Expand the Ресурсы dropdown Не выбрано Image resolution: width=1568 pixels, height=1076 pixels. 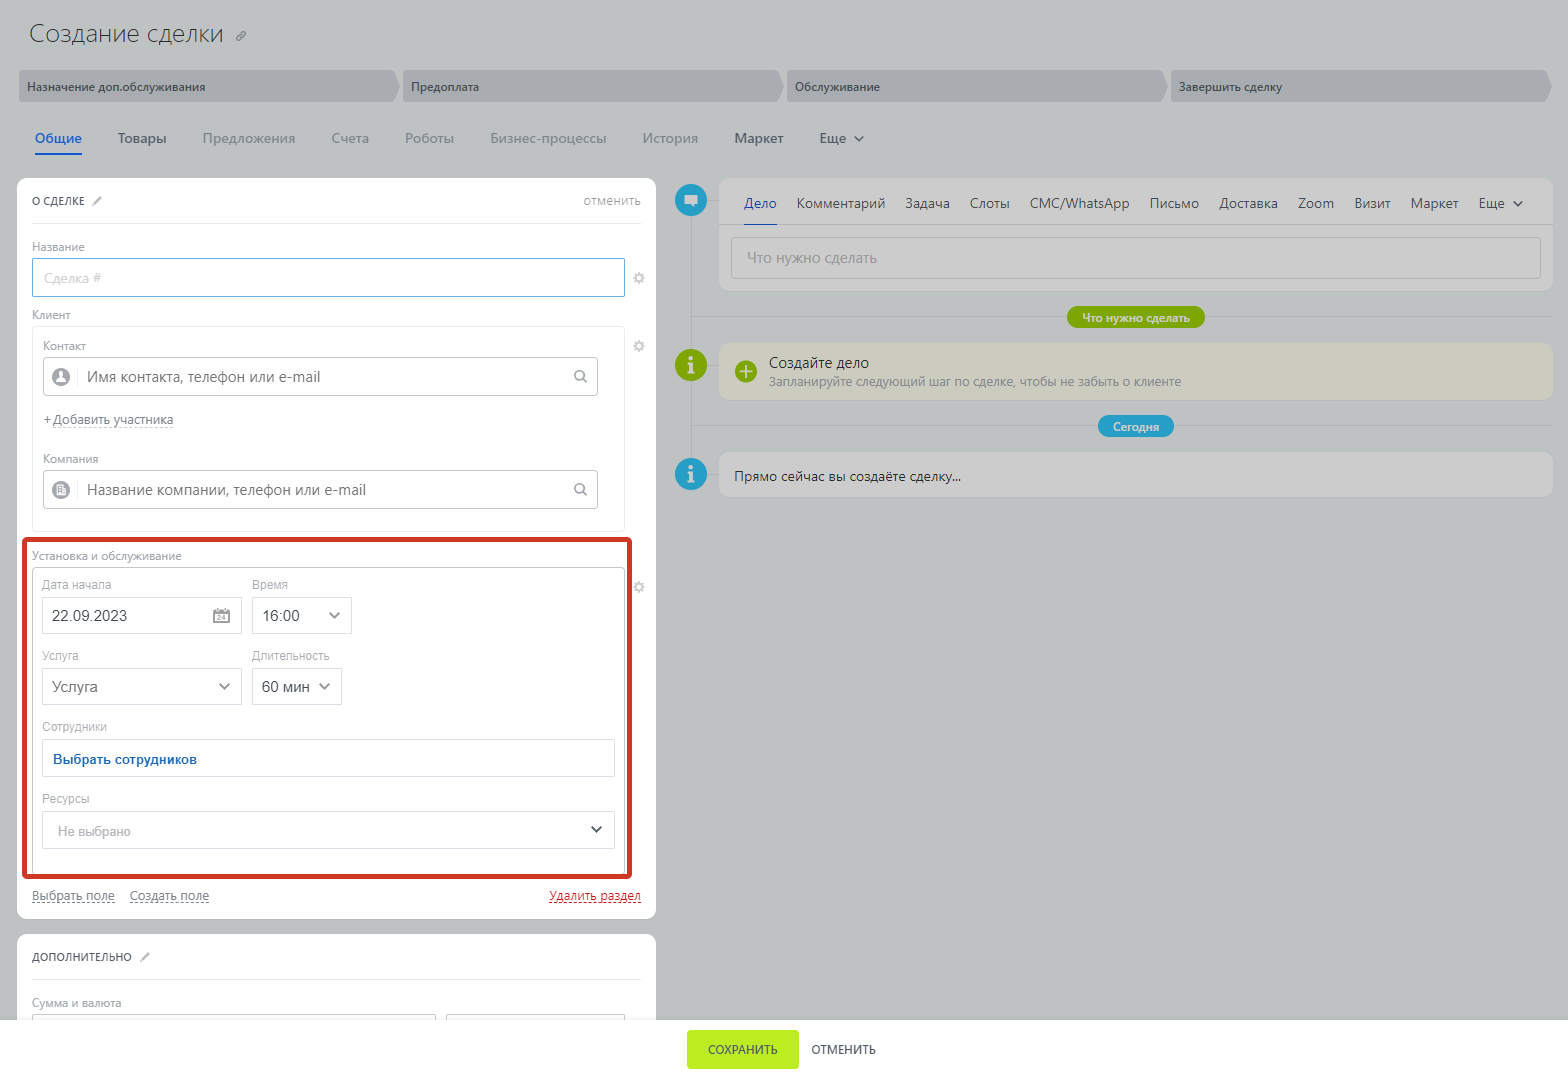(x=328, y=830)
